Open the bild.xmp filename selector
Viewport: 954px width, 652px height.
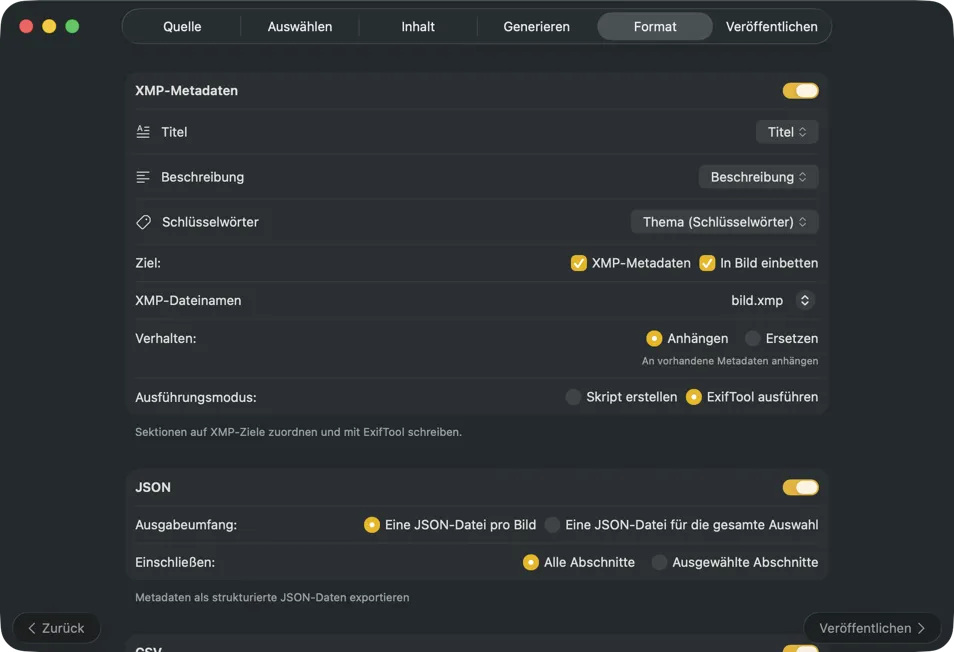804,300
